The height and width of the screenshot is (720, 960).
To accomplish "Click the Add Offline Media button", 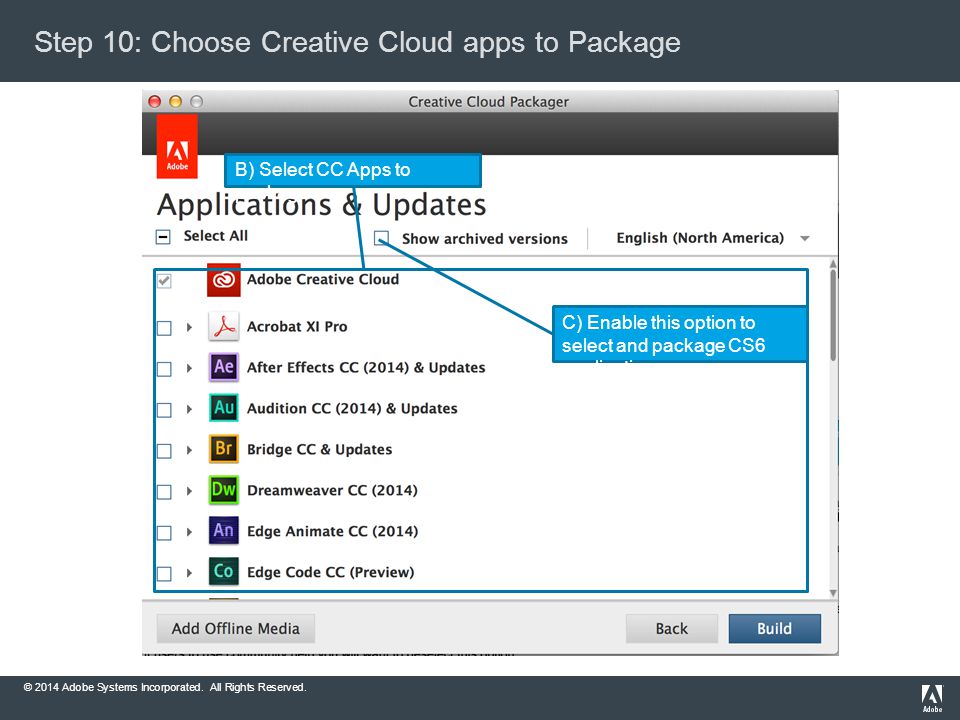I will 236,629.
